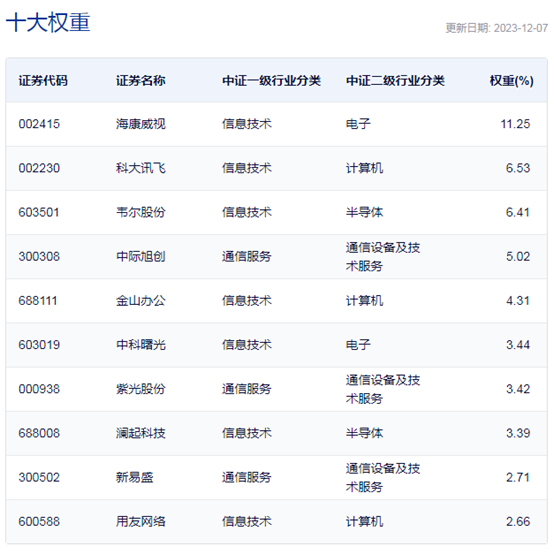Click 通信设备及技术服务 in the 中际旭创 row
Viewport: 554px width, 554px height.
coord(383,257)
